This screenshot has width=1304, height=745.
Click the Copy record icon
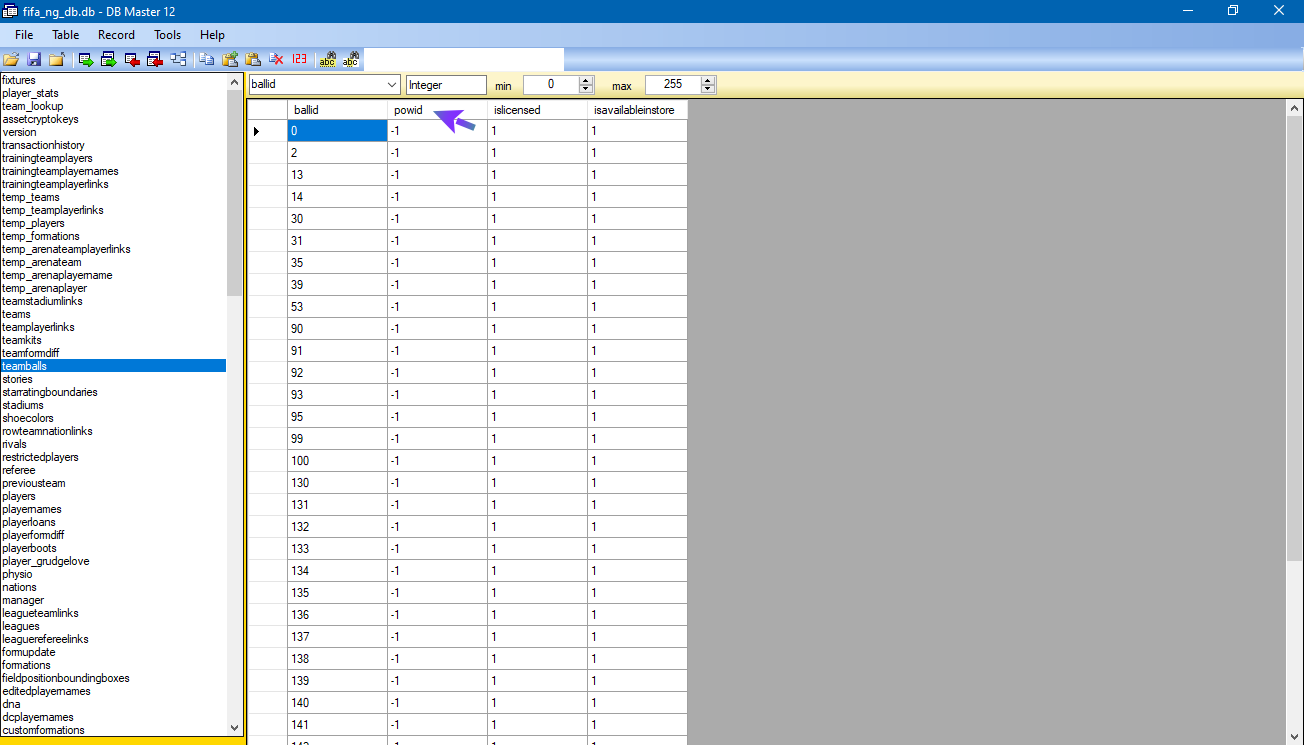coord(207,60)
